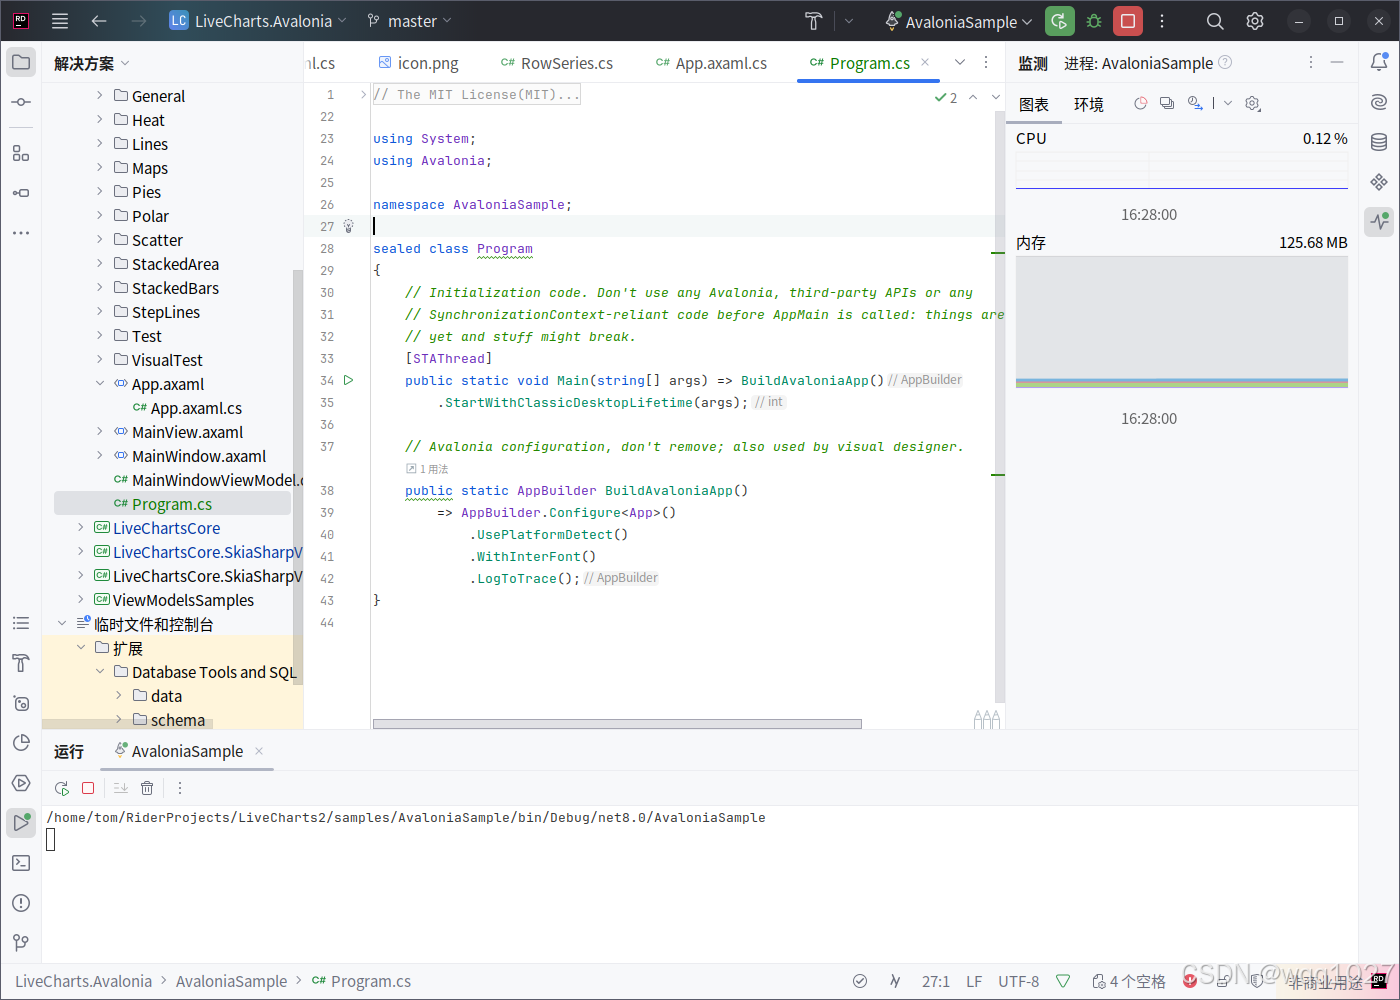1400x1000 pixels.
Task: Click the pie chart icon in the Monitoring toolbar
Action: (1140, 103)
